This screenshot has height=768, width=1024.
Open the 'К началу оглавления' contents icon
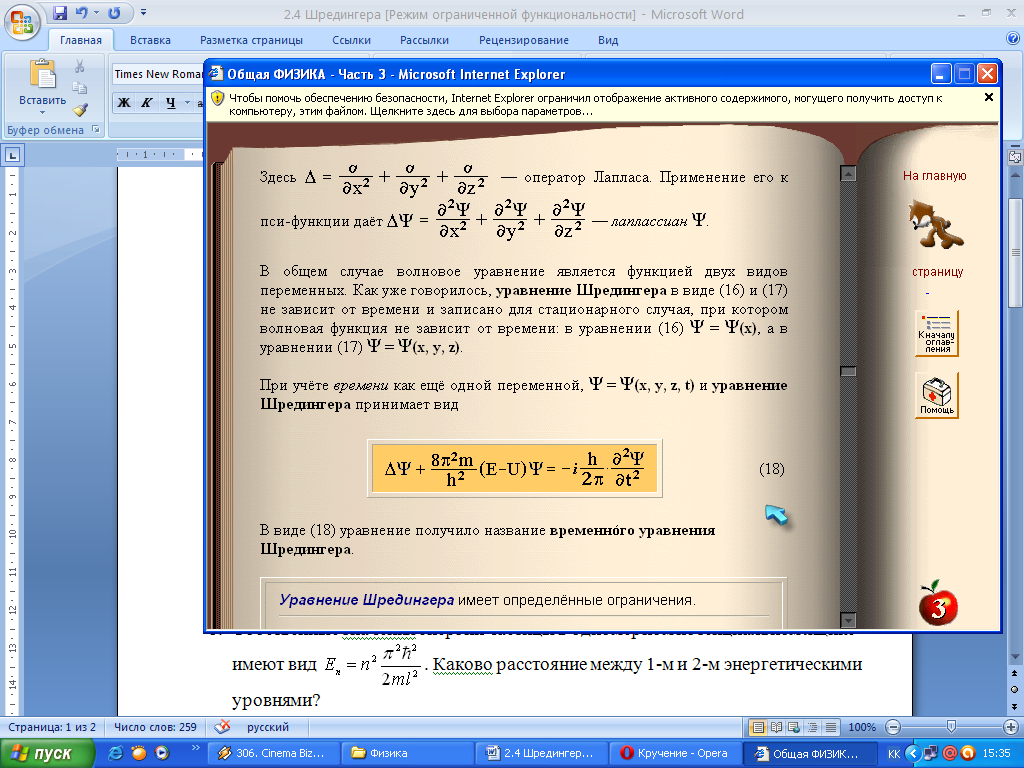[936, 334]
